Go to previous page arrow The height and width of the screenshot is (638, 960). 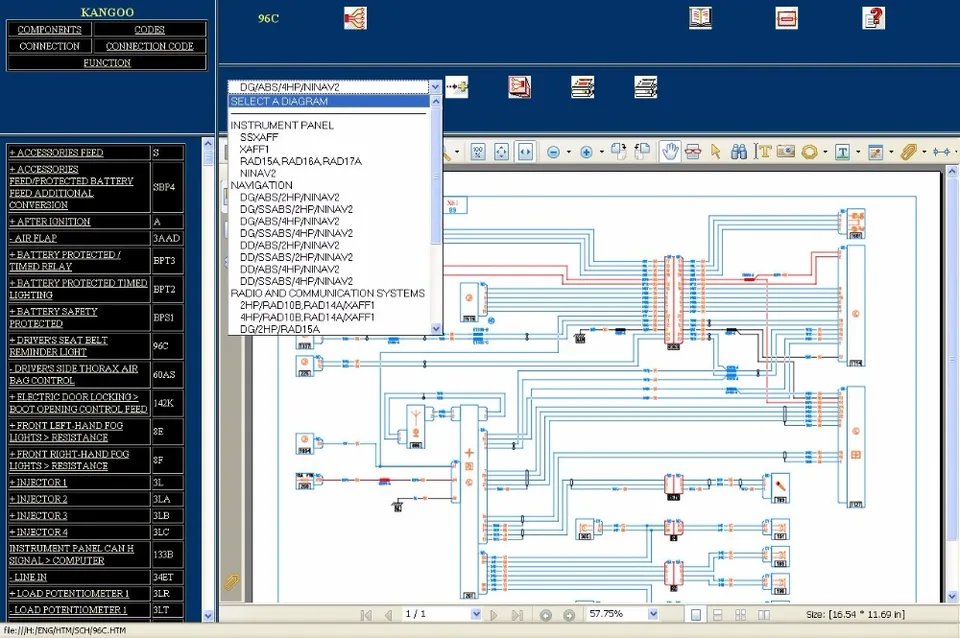pos(388,615)
